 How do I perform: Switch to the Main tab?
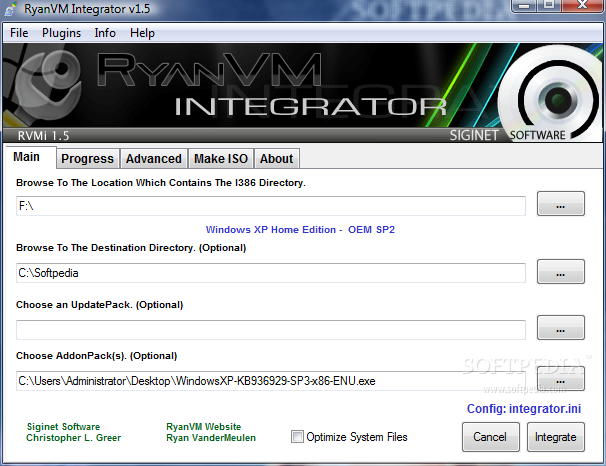pos(31,157)
